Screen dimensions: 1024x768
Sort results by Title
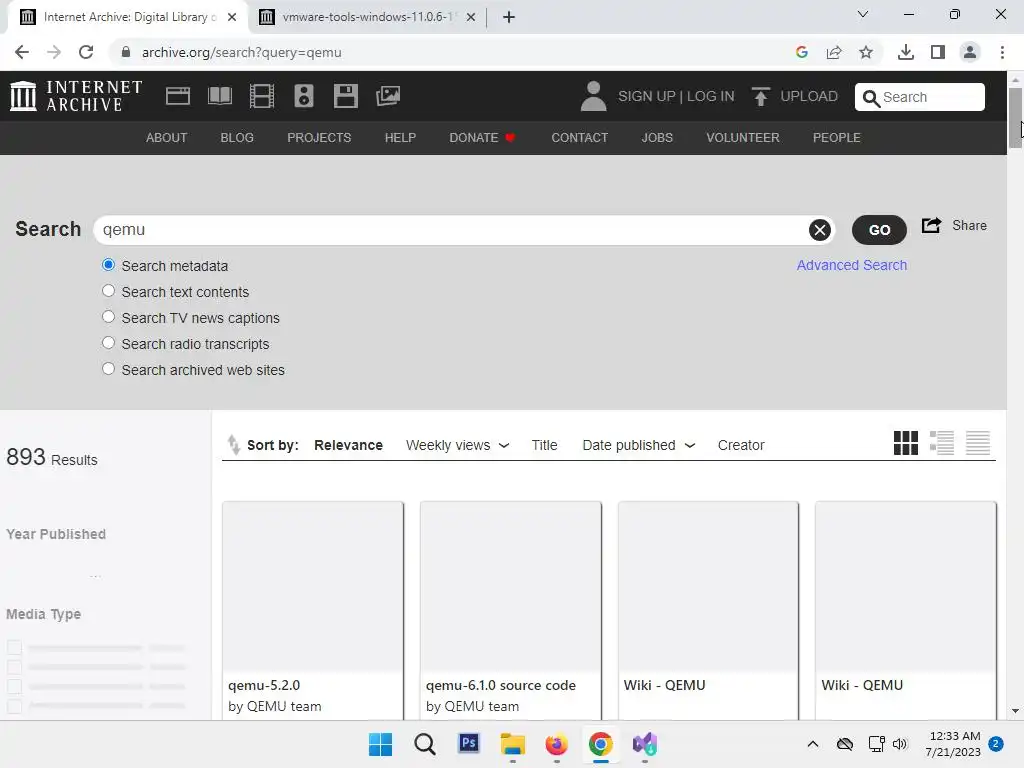pyautogui.click(x=544, y=445)
